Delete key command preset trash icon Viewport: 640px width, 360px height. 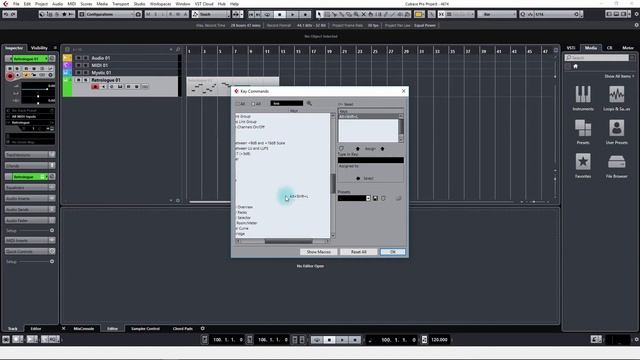click(x=383, y=198)
